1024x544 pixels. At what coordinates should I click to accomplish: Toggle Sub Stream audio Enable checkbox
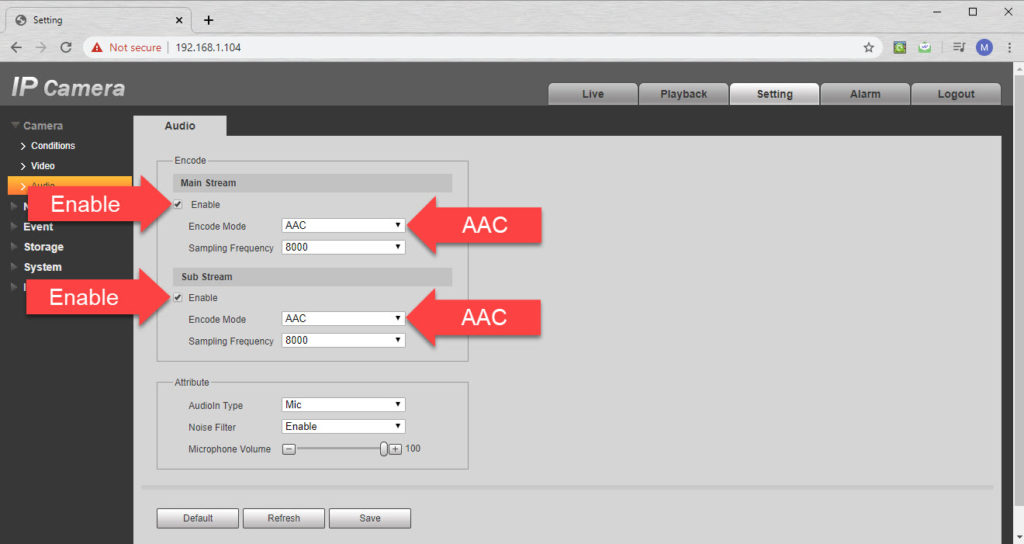click(178, 298)
